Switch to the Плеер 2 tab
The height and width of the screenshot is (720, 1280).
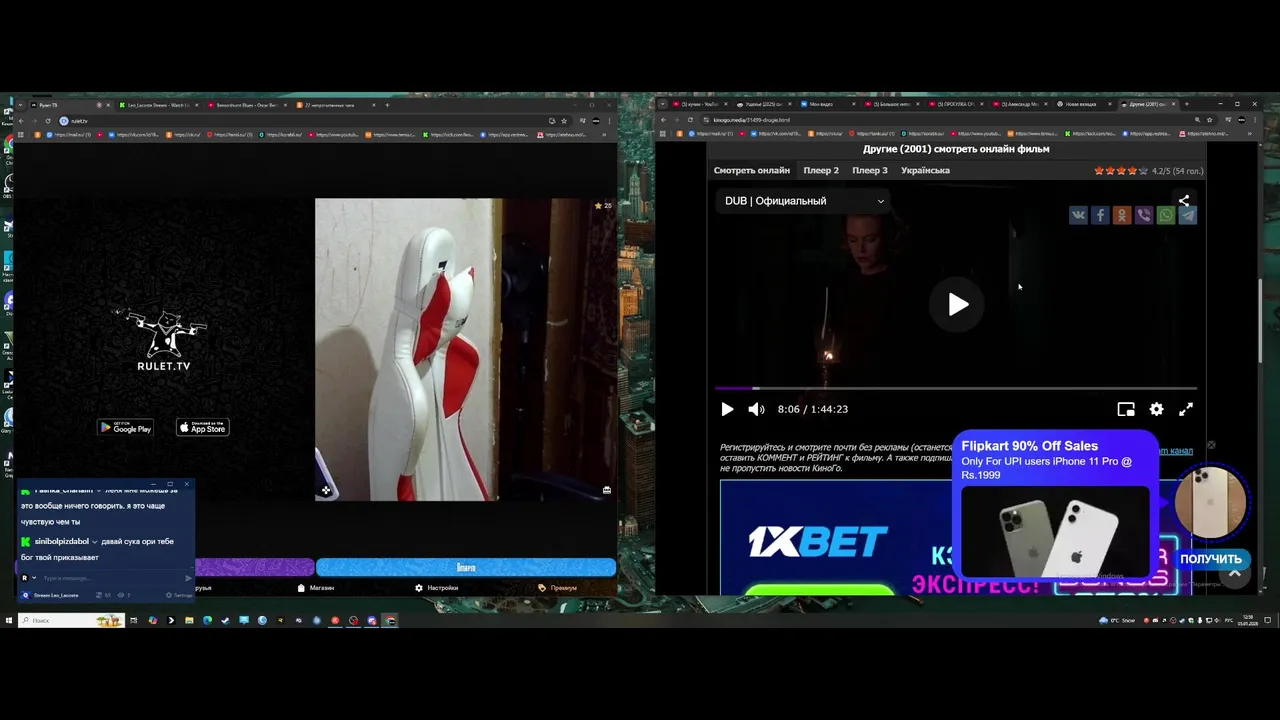[x=821, y=170]
